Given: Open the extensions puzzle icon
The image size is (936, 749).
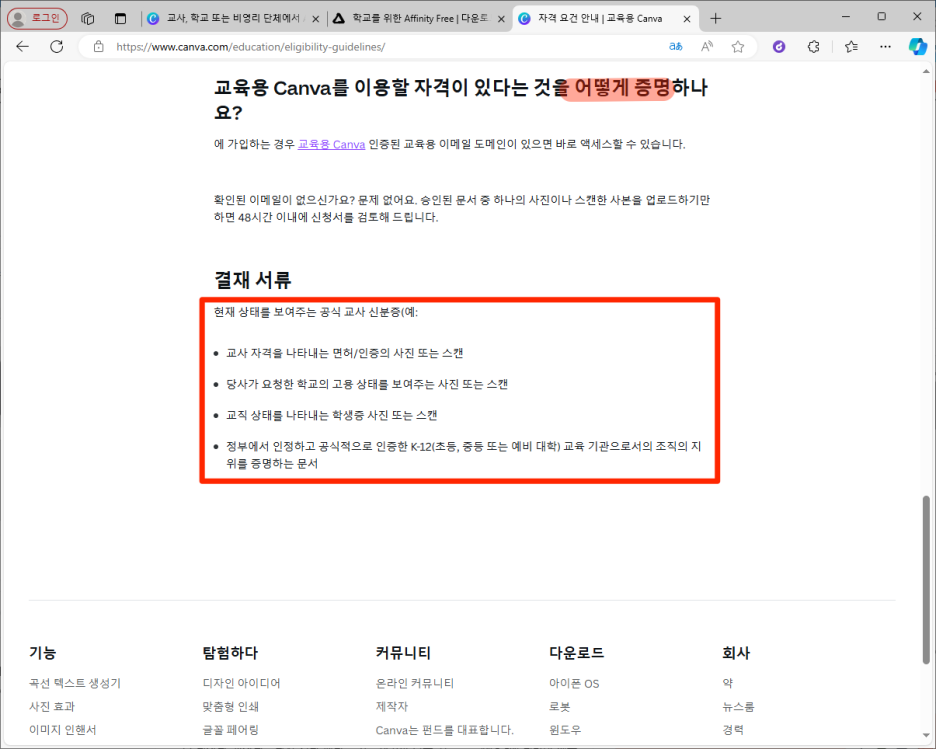Looking at the screenshot, I should click(813, 47).
